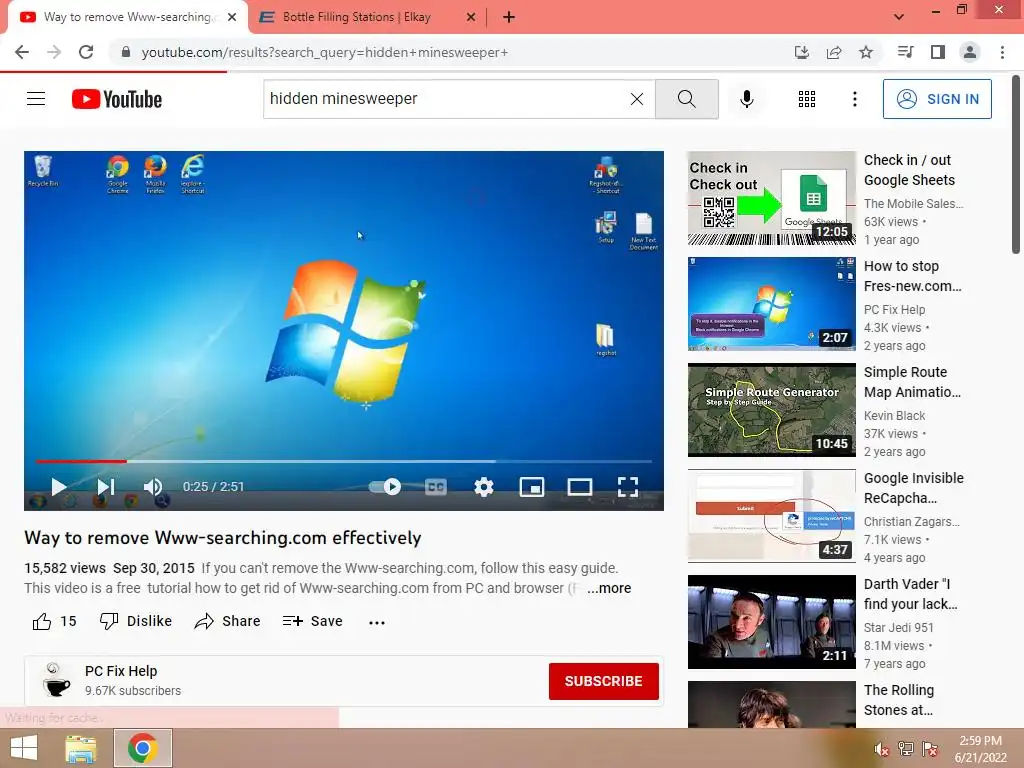Viewport: 1024px width, 768px height.
Task: Select the Way to remove Www-searching tab
Action: [x=127, y=17]
